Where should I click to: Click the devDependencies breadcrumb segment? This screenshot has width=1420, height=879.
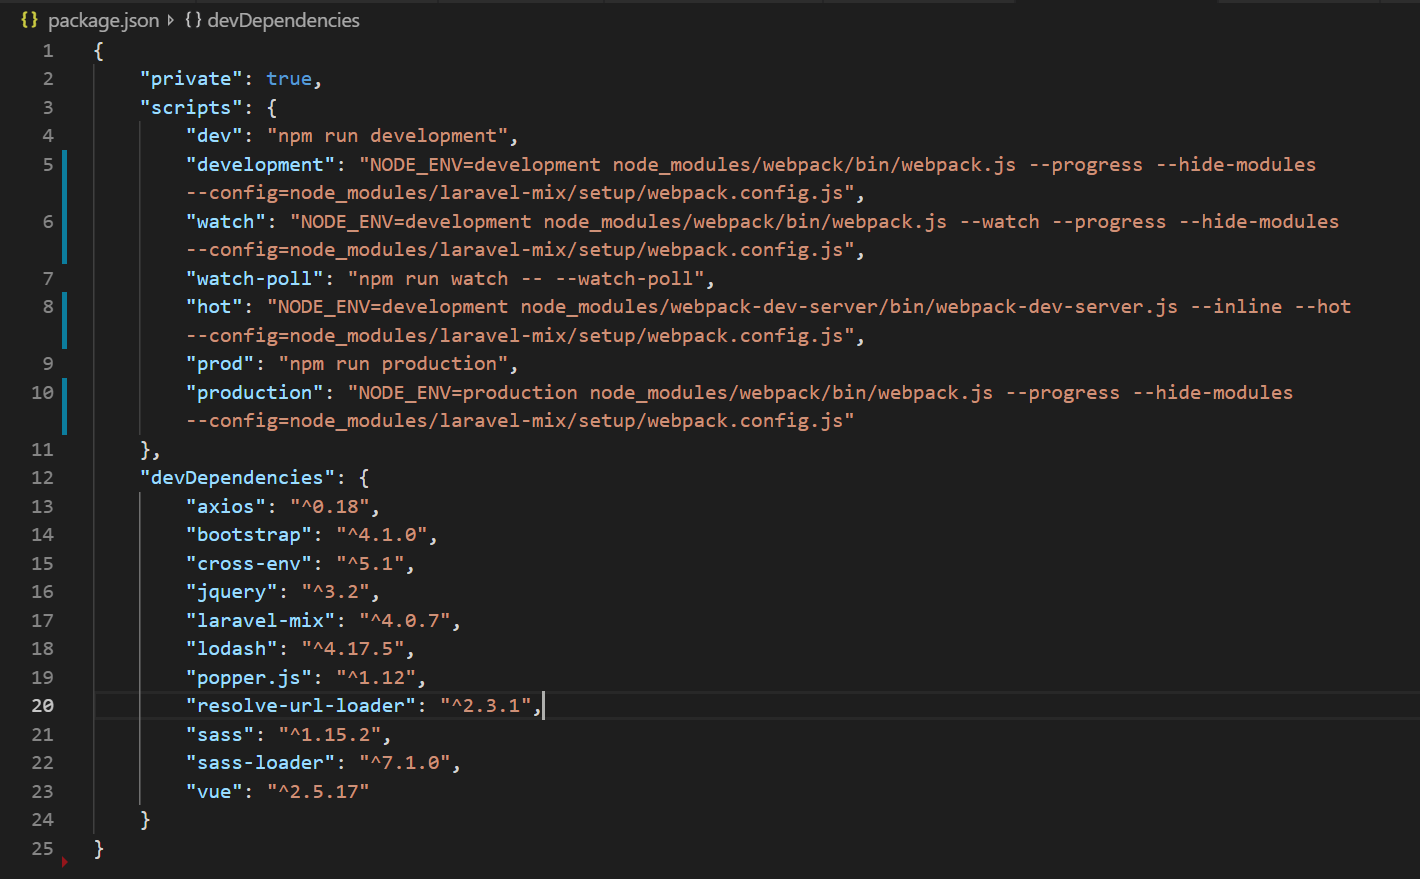coord(283,20)
